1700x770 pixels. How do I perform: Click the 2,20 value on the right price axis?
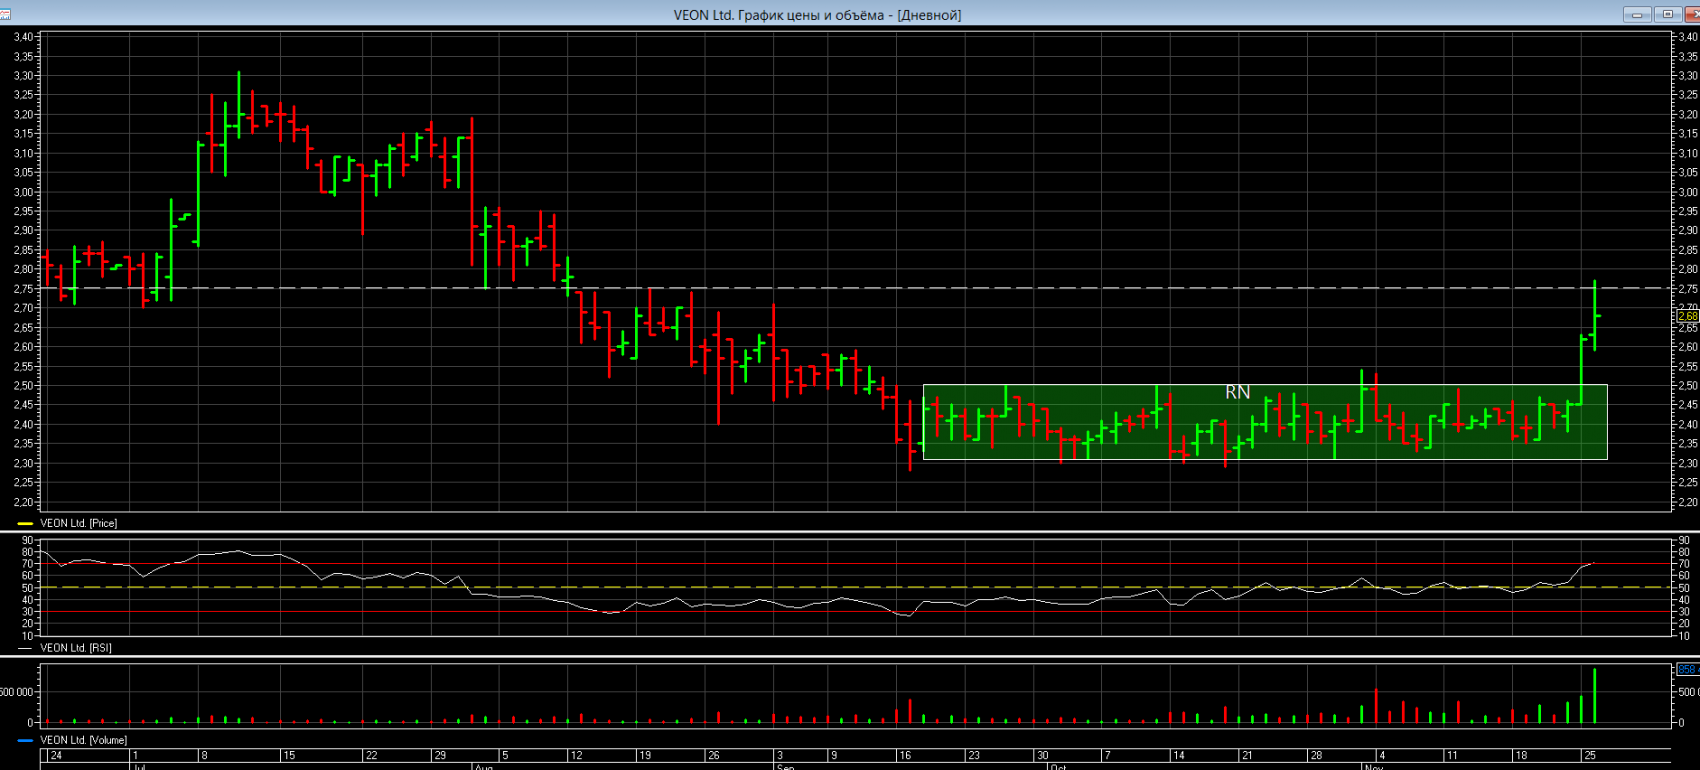coord(1687,502)
